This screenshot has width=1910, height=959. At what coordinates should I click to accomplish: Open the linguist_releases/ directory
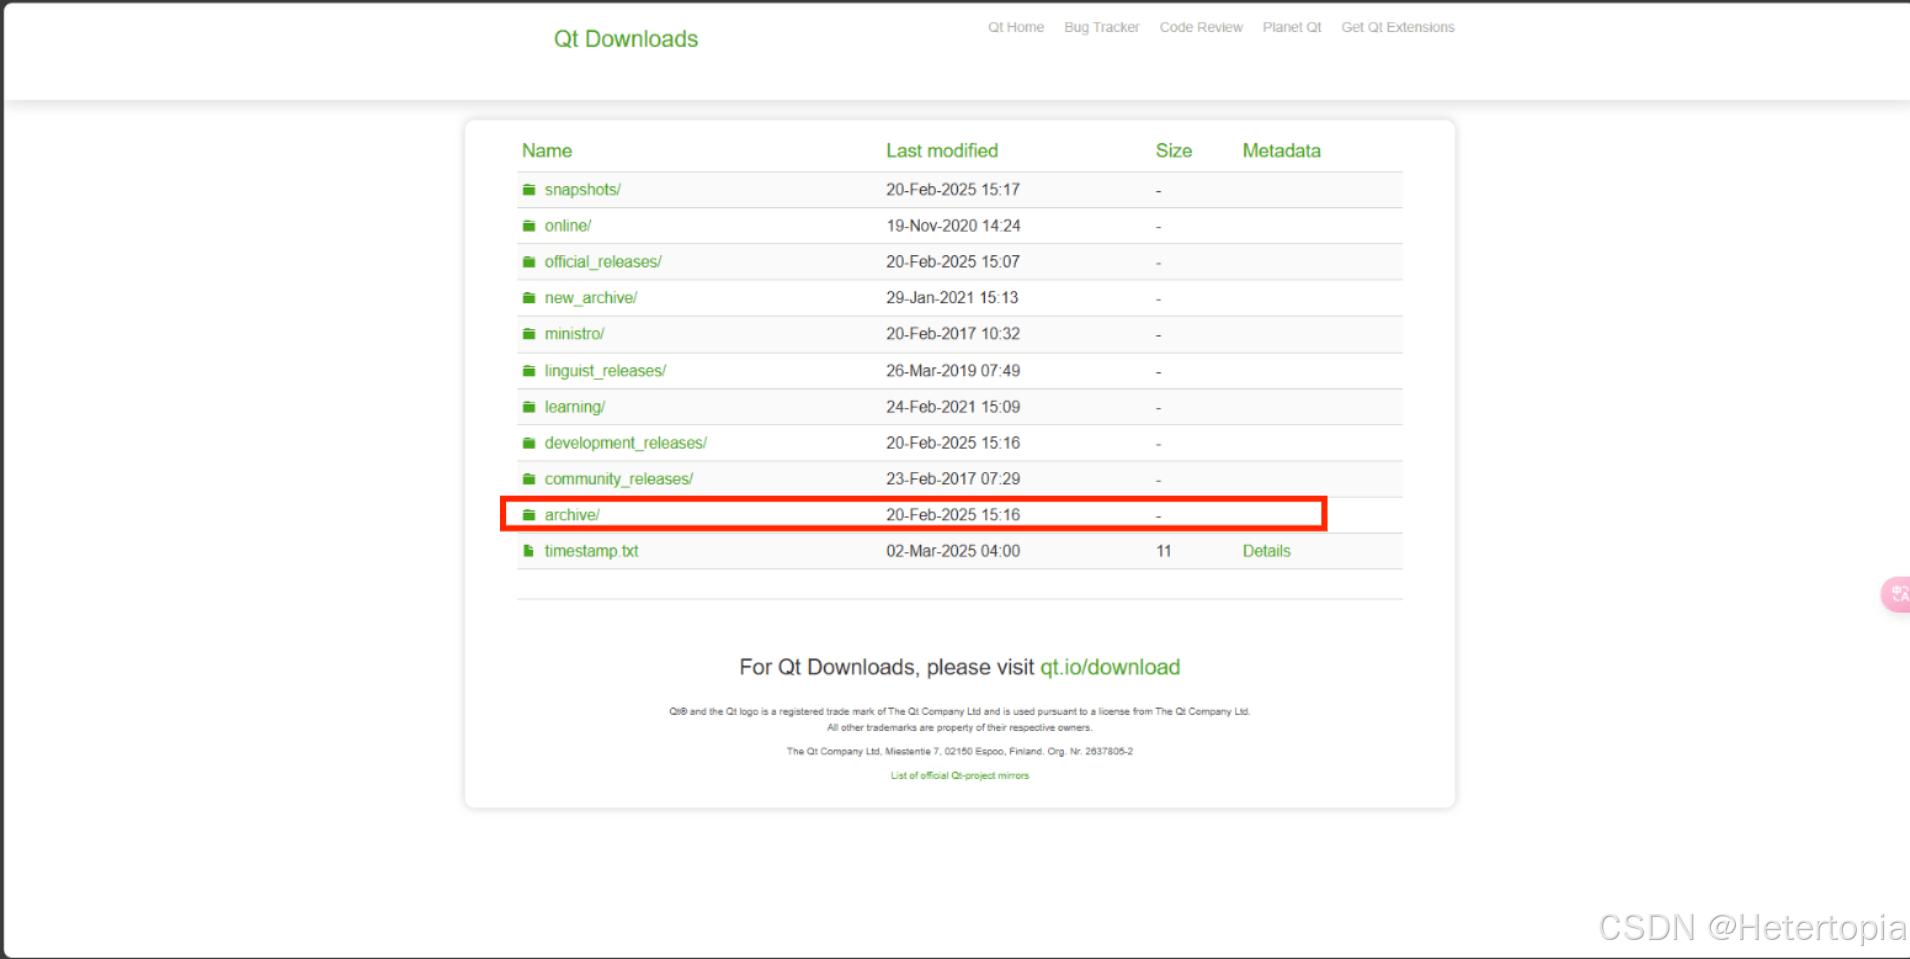point(605,371)
